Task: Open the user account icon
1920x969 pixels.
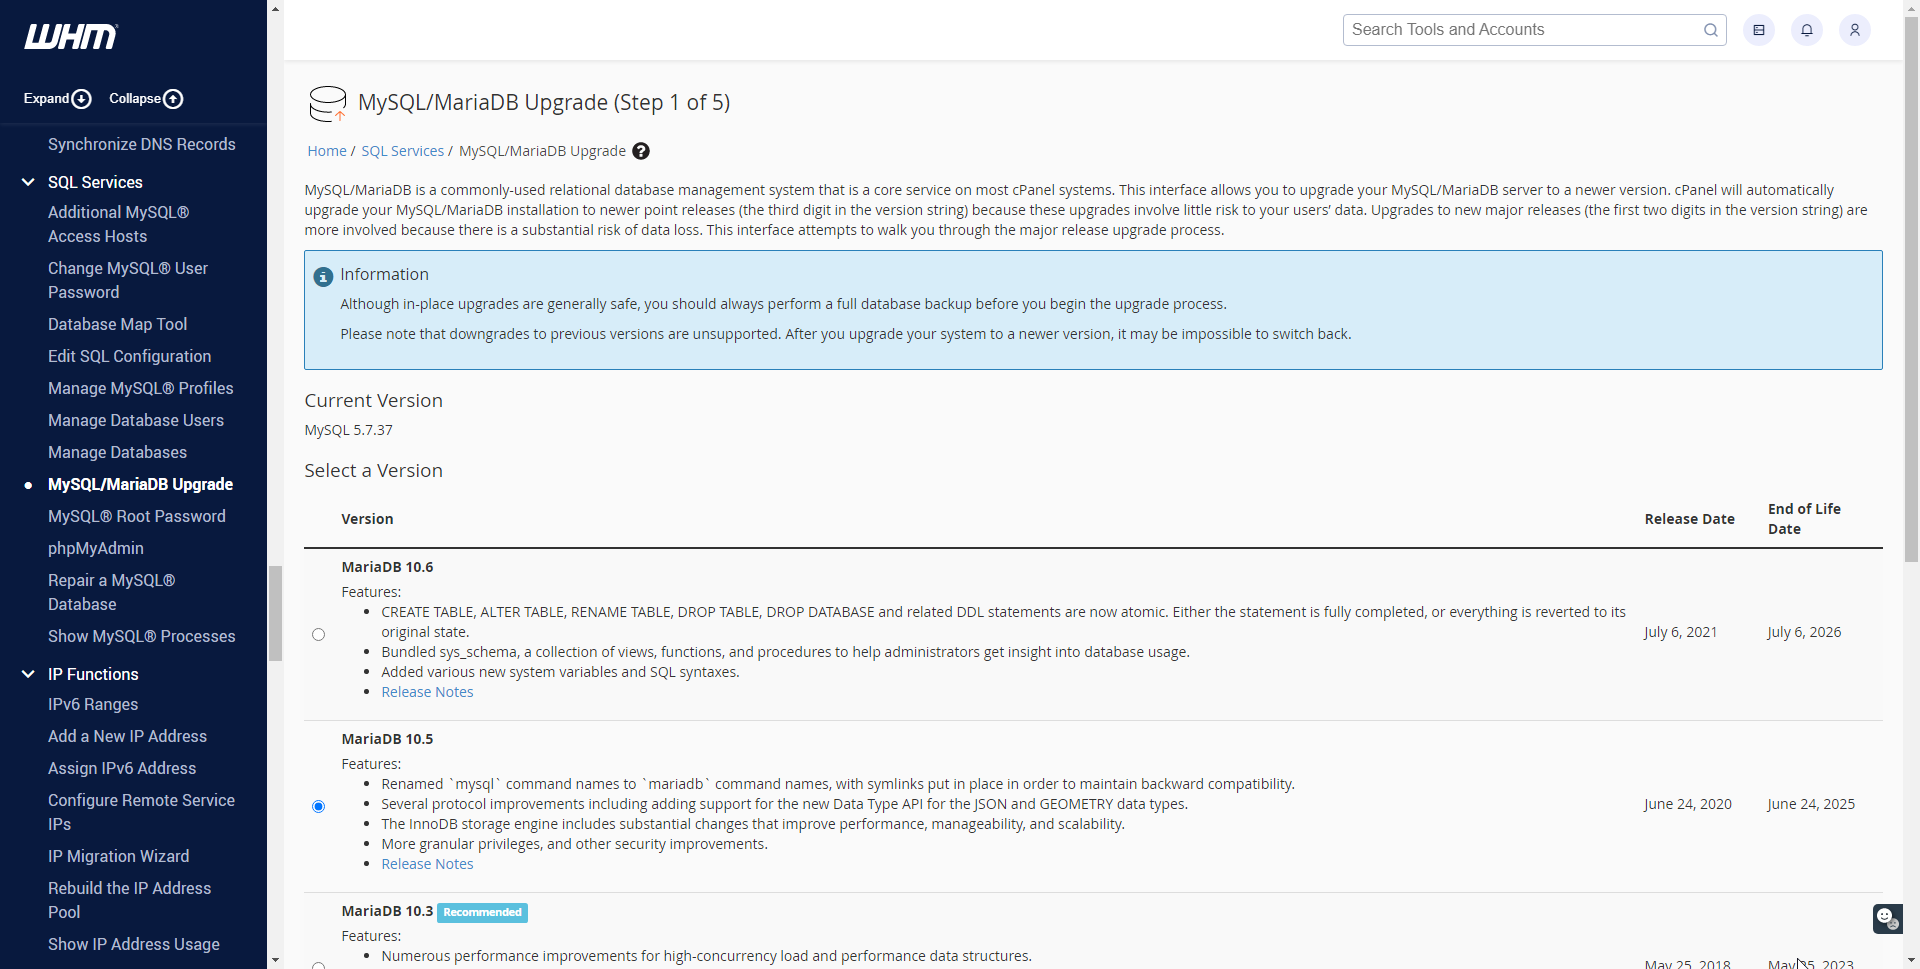Action: point(1855,30)
